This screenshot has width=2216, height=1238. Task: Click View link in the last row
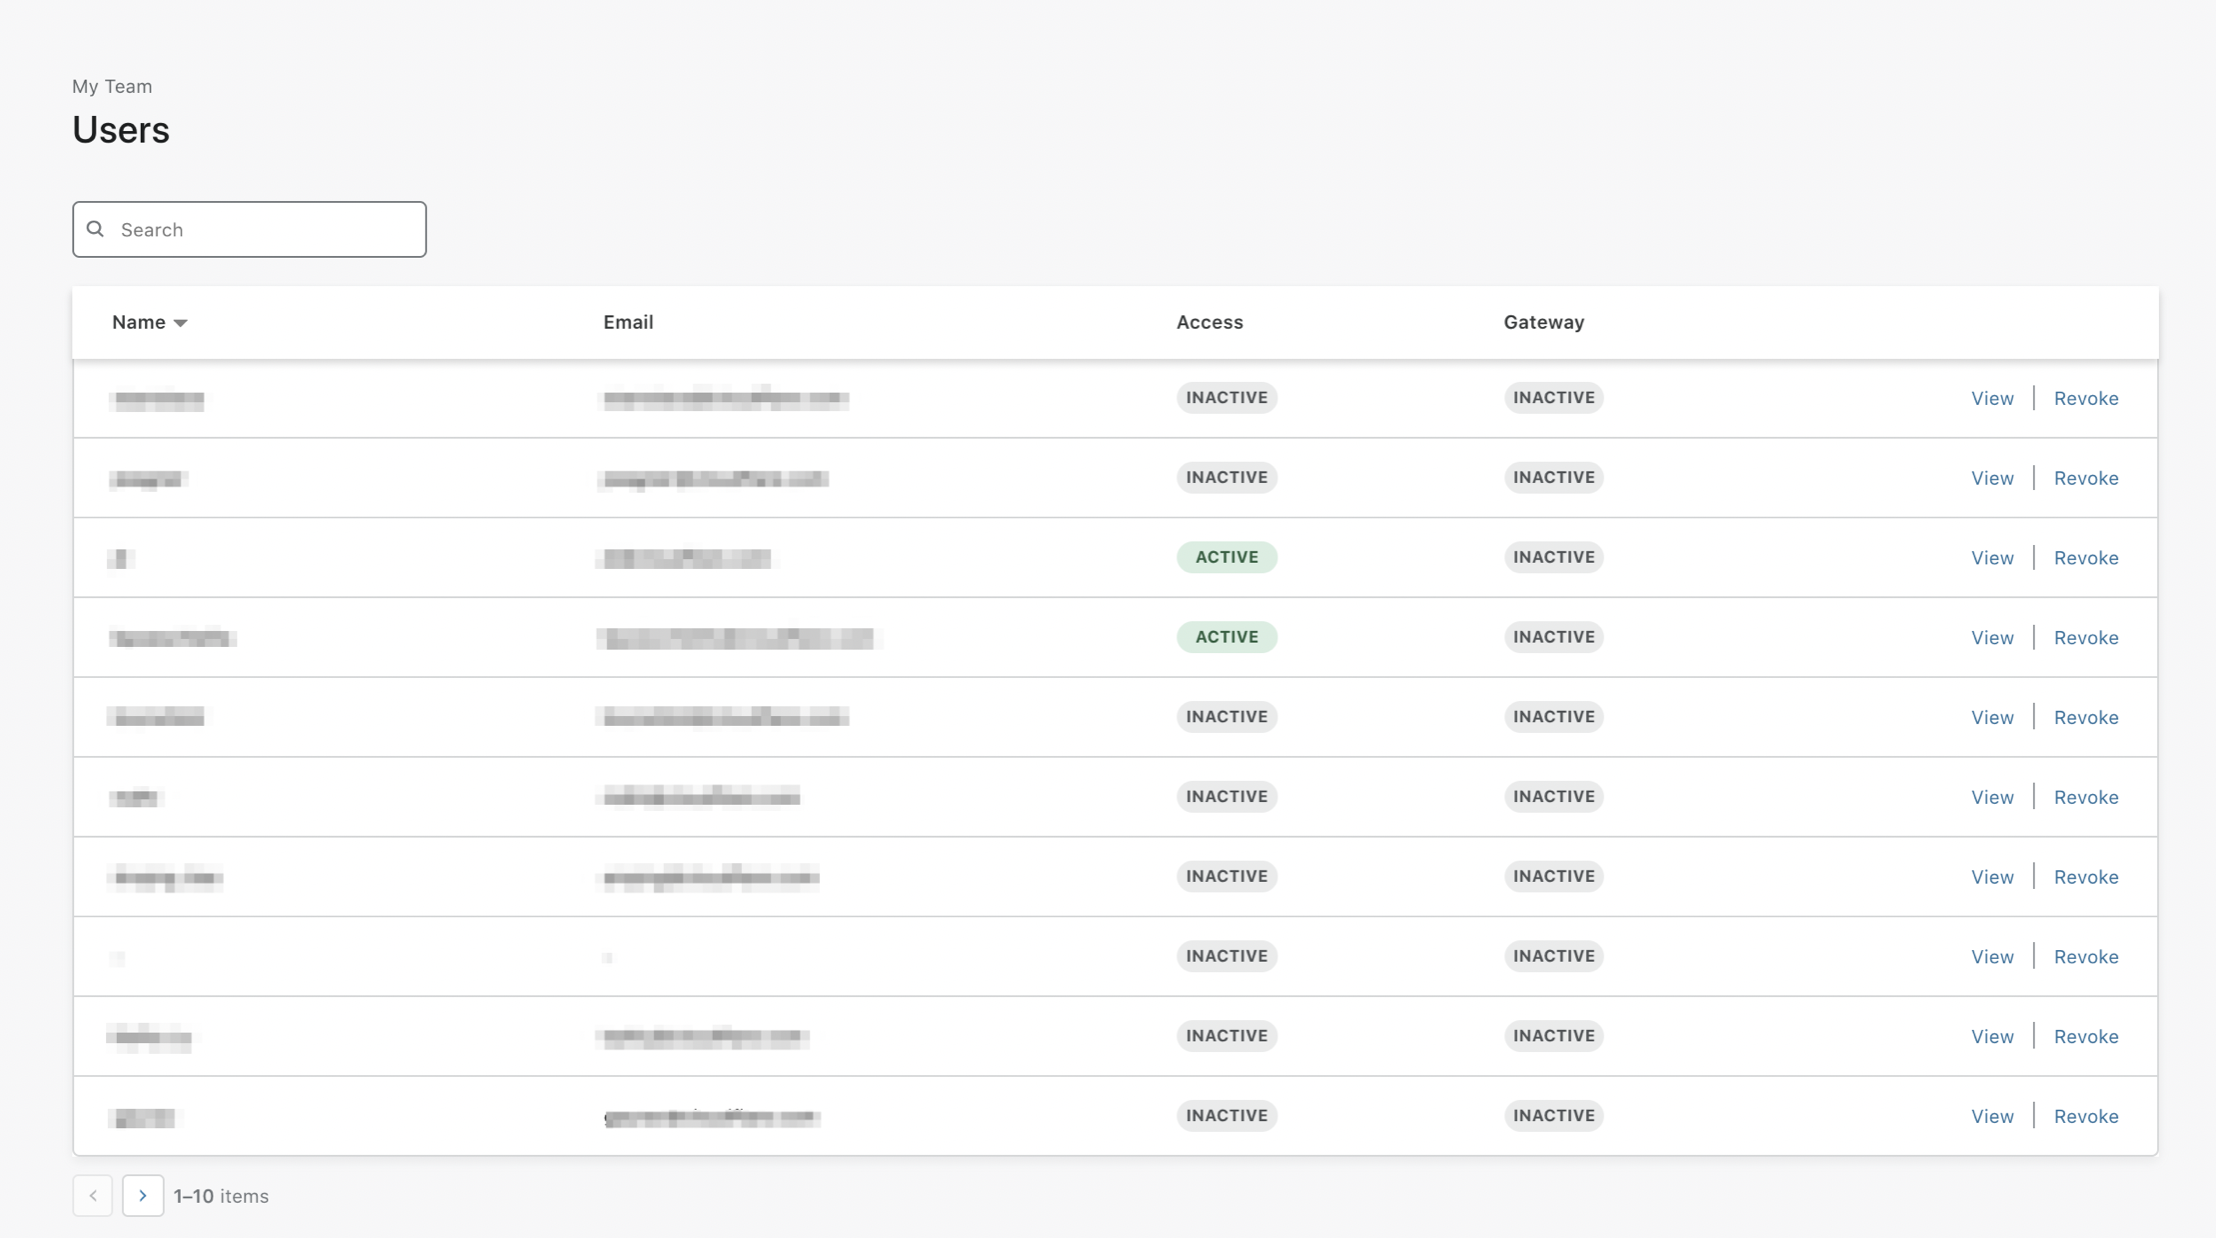tap(1991, 1116)
